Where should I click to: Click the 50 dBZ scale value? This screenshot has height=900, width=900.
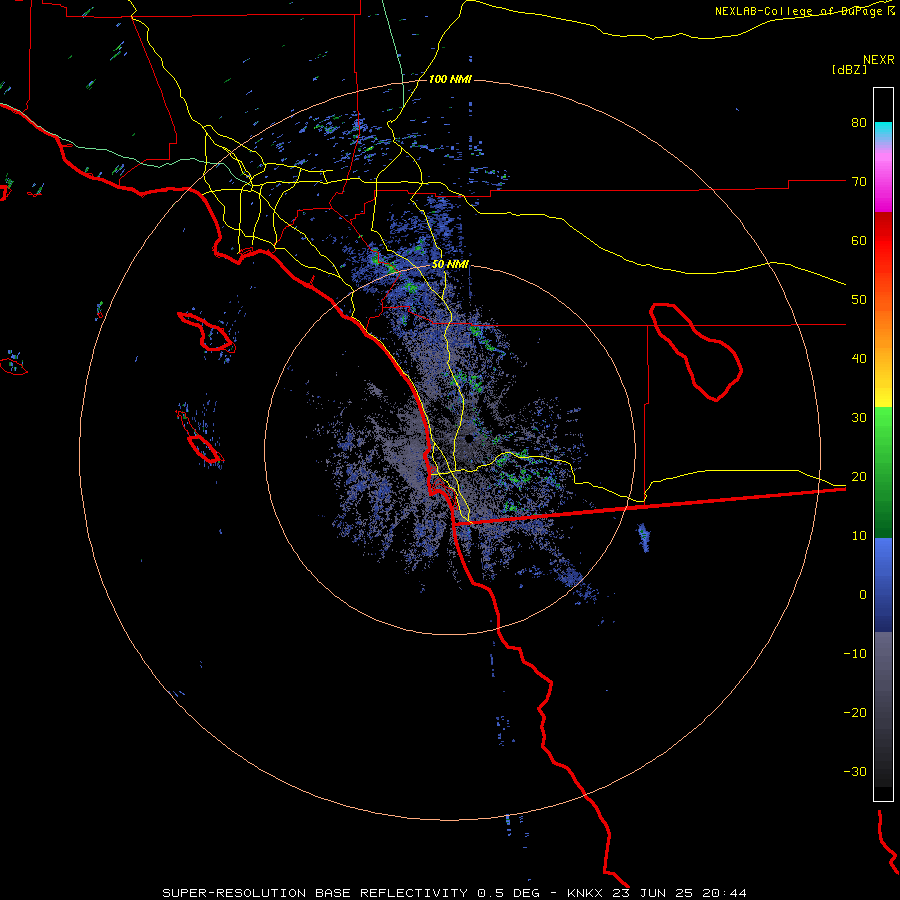[859, 300]
